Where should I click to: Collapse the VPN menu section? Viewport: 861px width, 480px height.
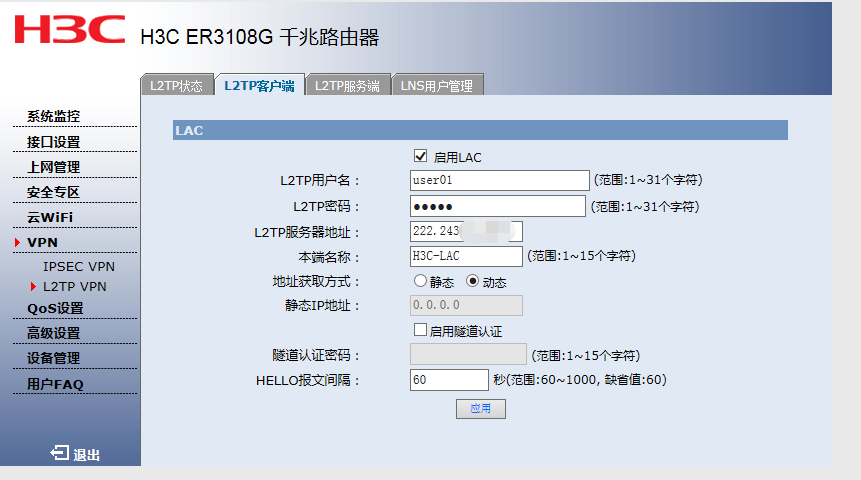(x=42, y=242)
